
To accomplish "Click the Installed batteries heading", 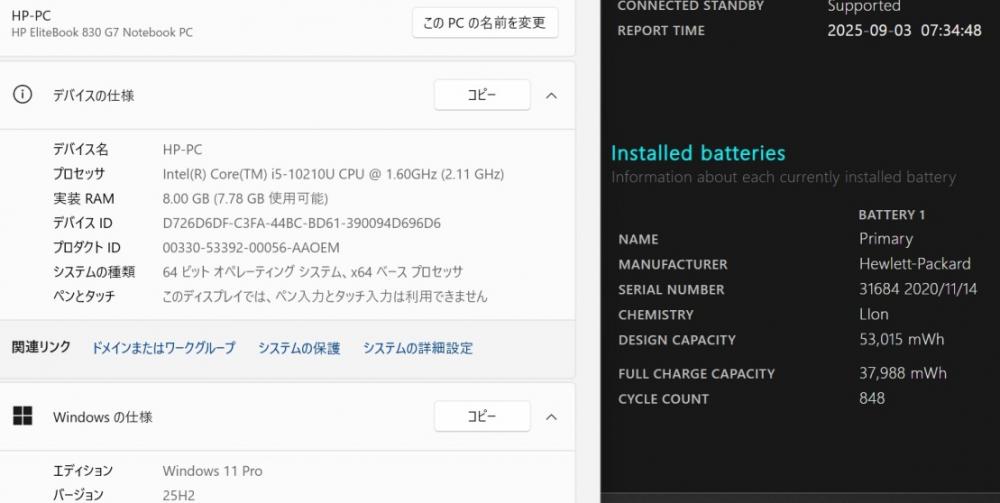I will [698, 153].
